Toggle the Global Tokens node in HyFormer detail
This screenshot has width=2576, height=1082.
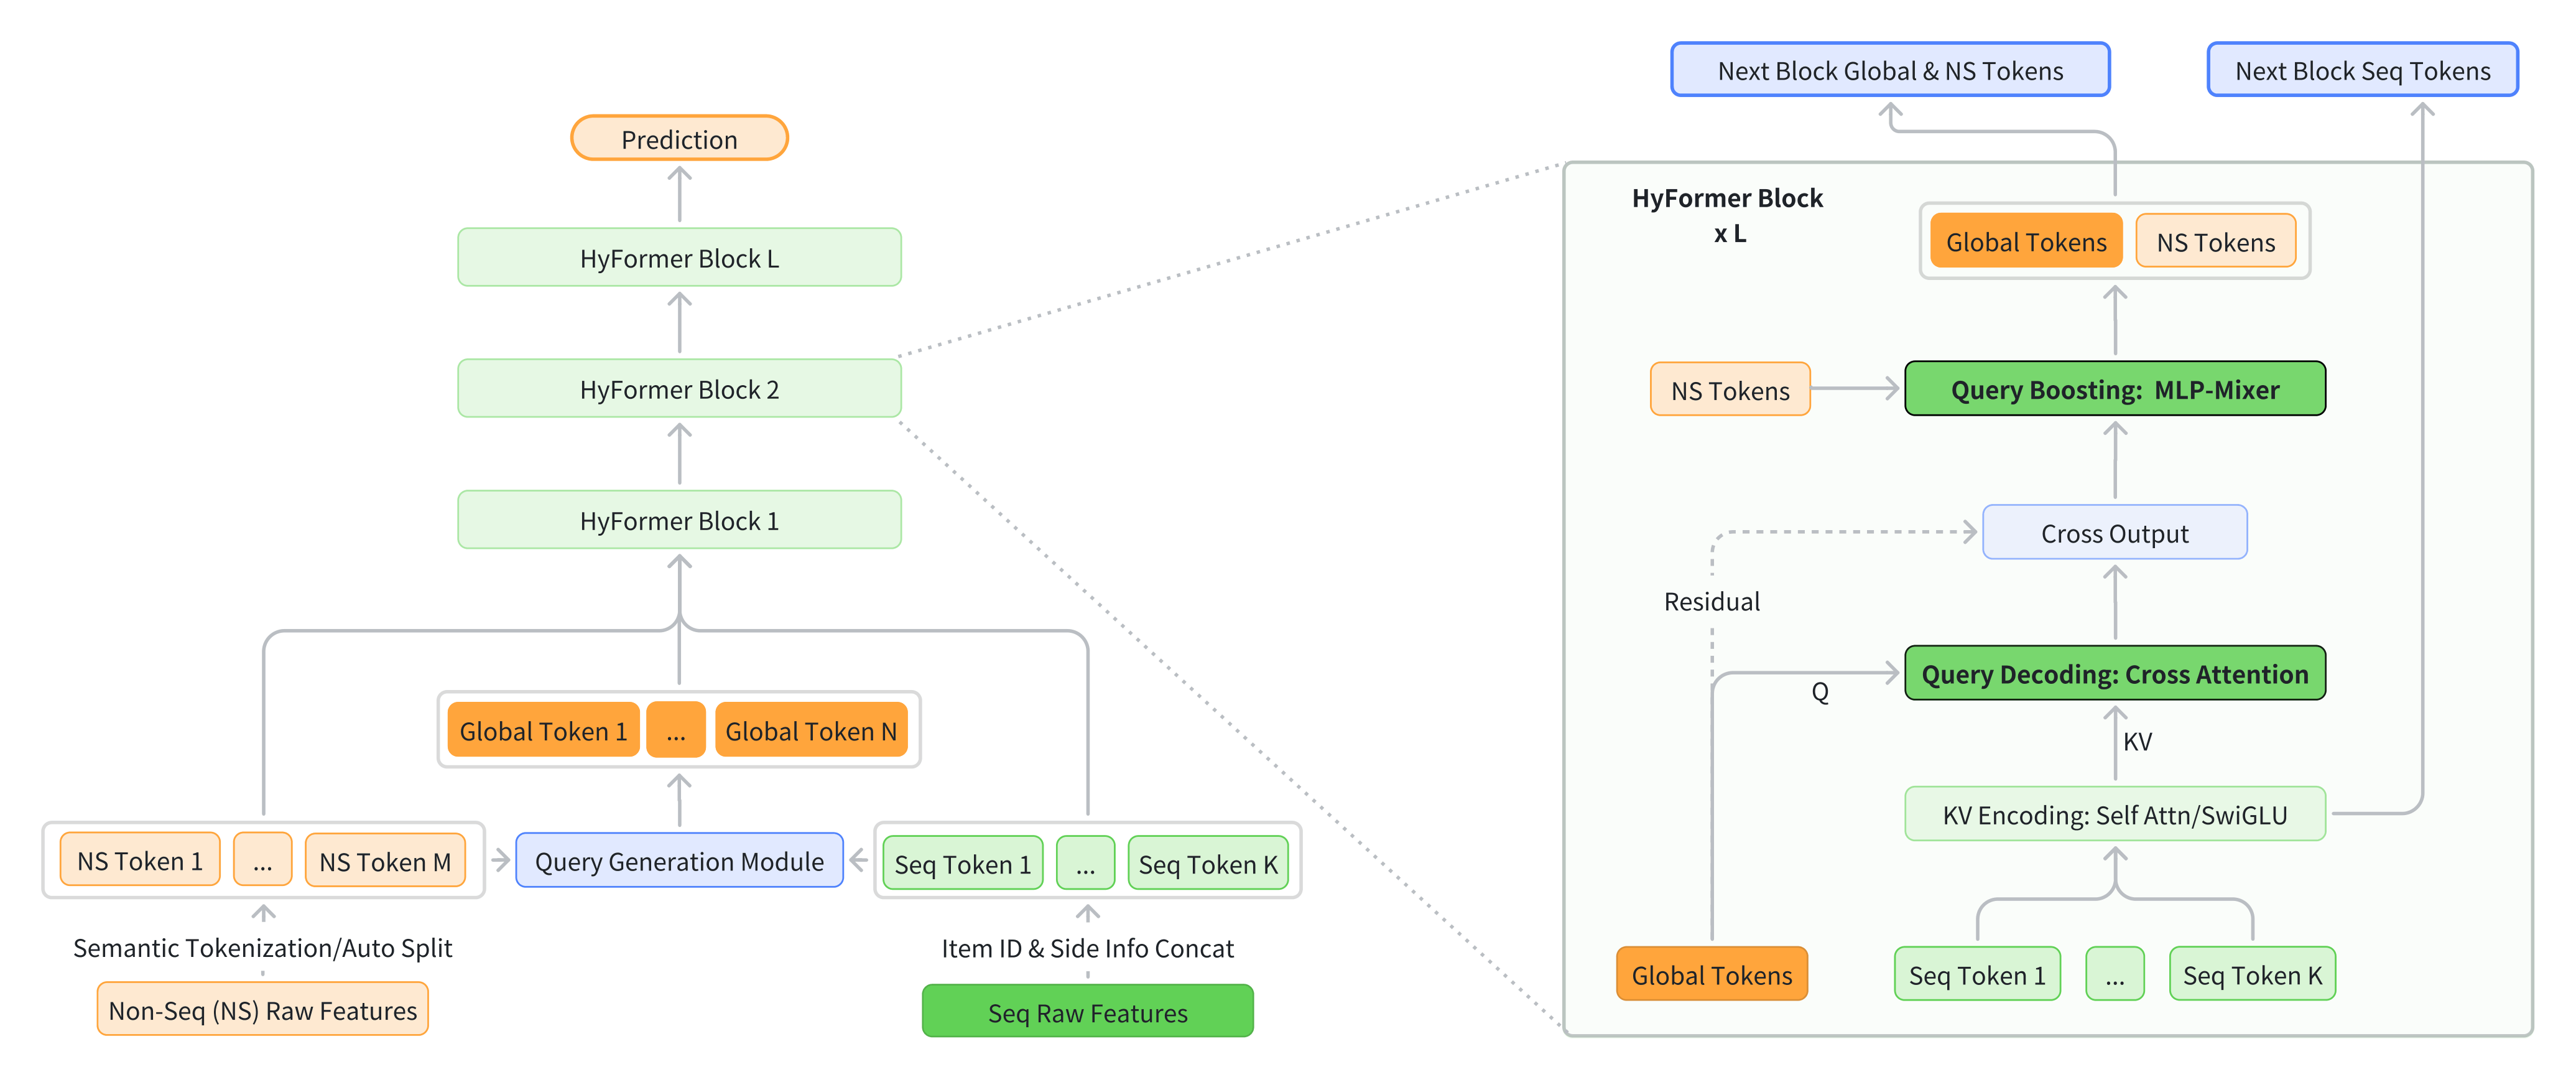(2027, 240)
